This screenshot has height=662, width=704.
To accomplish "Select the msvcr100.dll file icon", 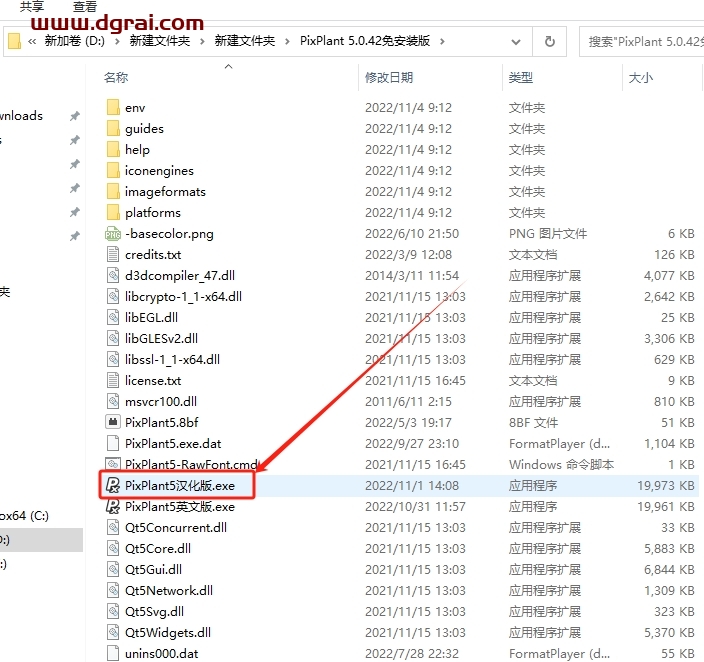I will 113,402.
